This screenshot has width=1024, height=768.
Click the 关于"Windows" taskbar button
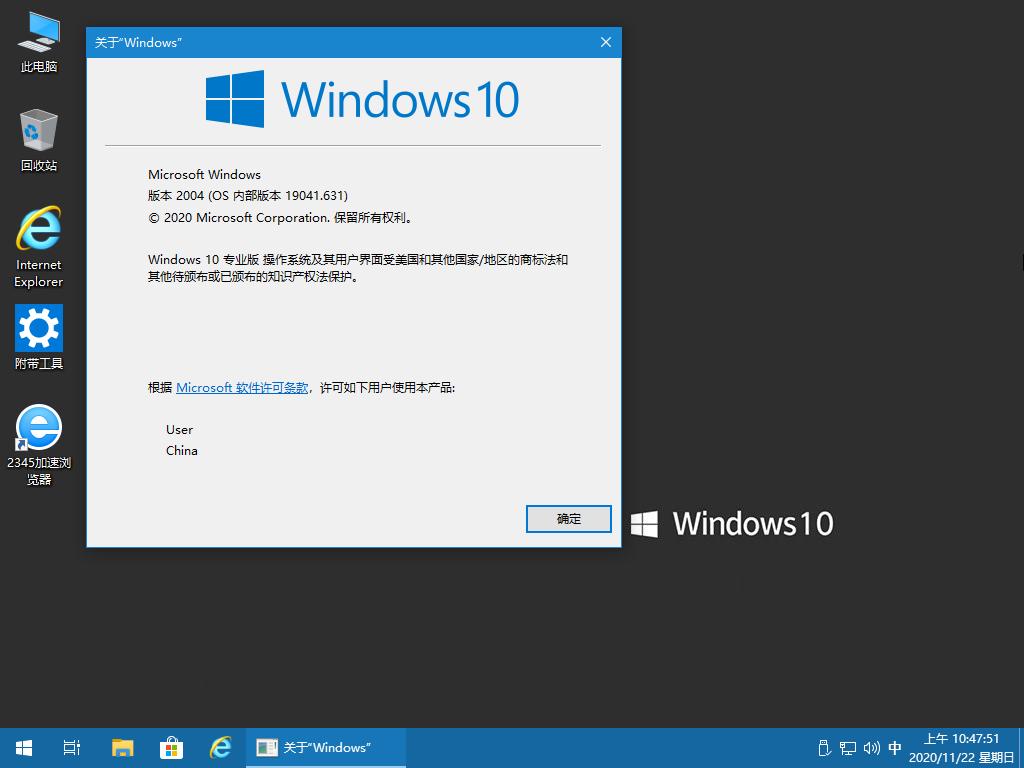326,748
